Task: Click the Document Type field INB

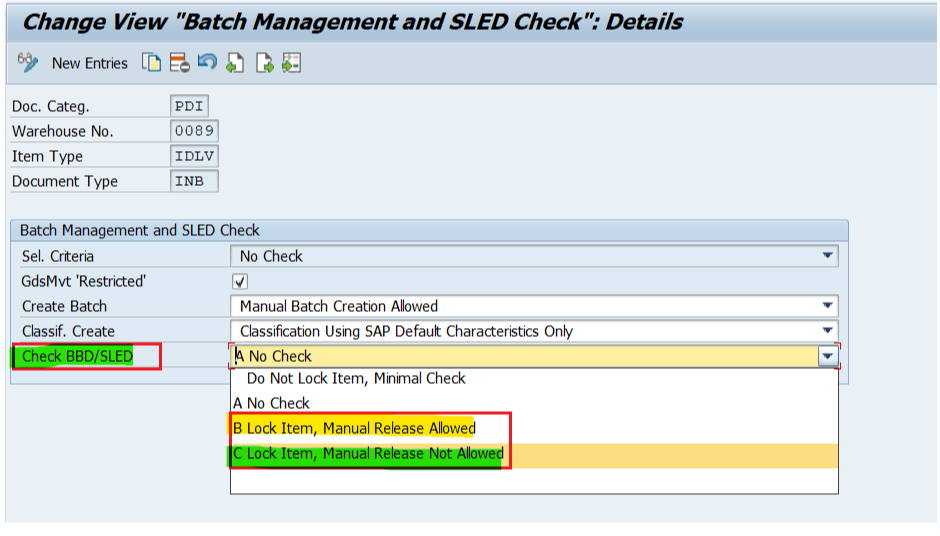Action: (x=194, y=181)
